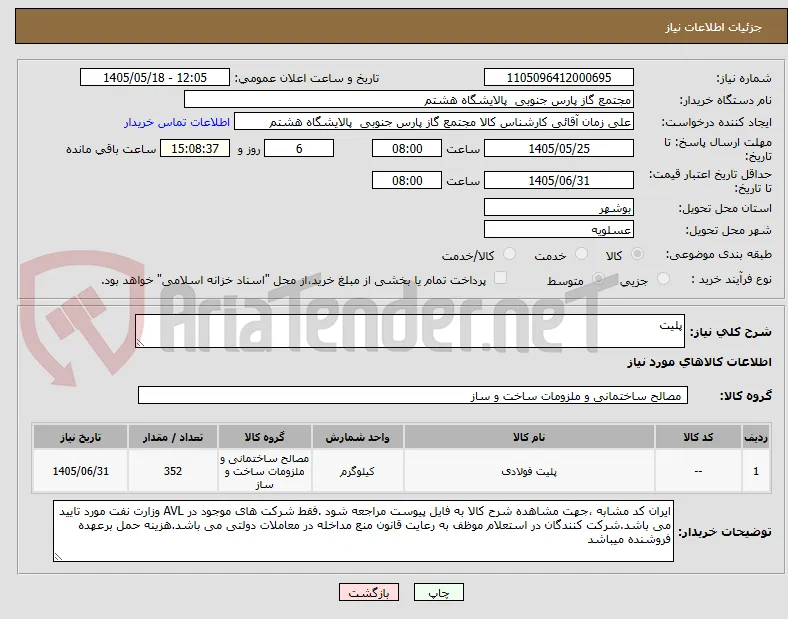Image resolution: width=788 pixels, height=619 pixels.
Task: Click the چاپ print button
Action: click(439, 592)
